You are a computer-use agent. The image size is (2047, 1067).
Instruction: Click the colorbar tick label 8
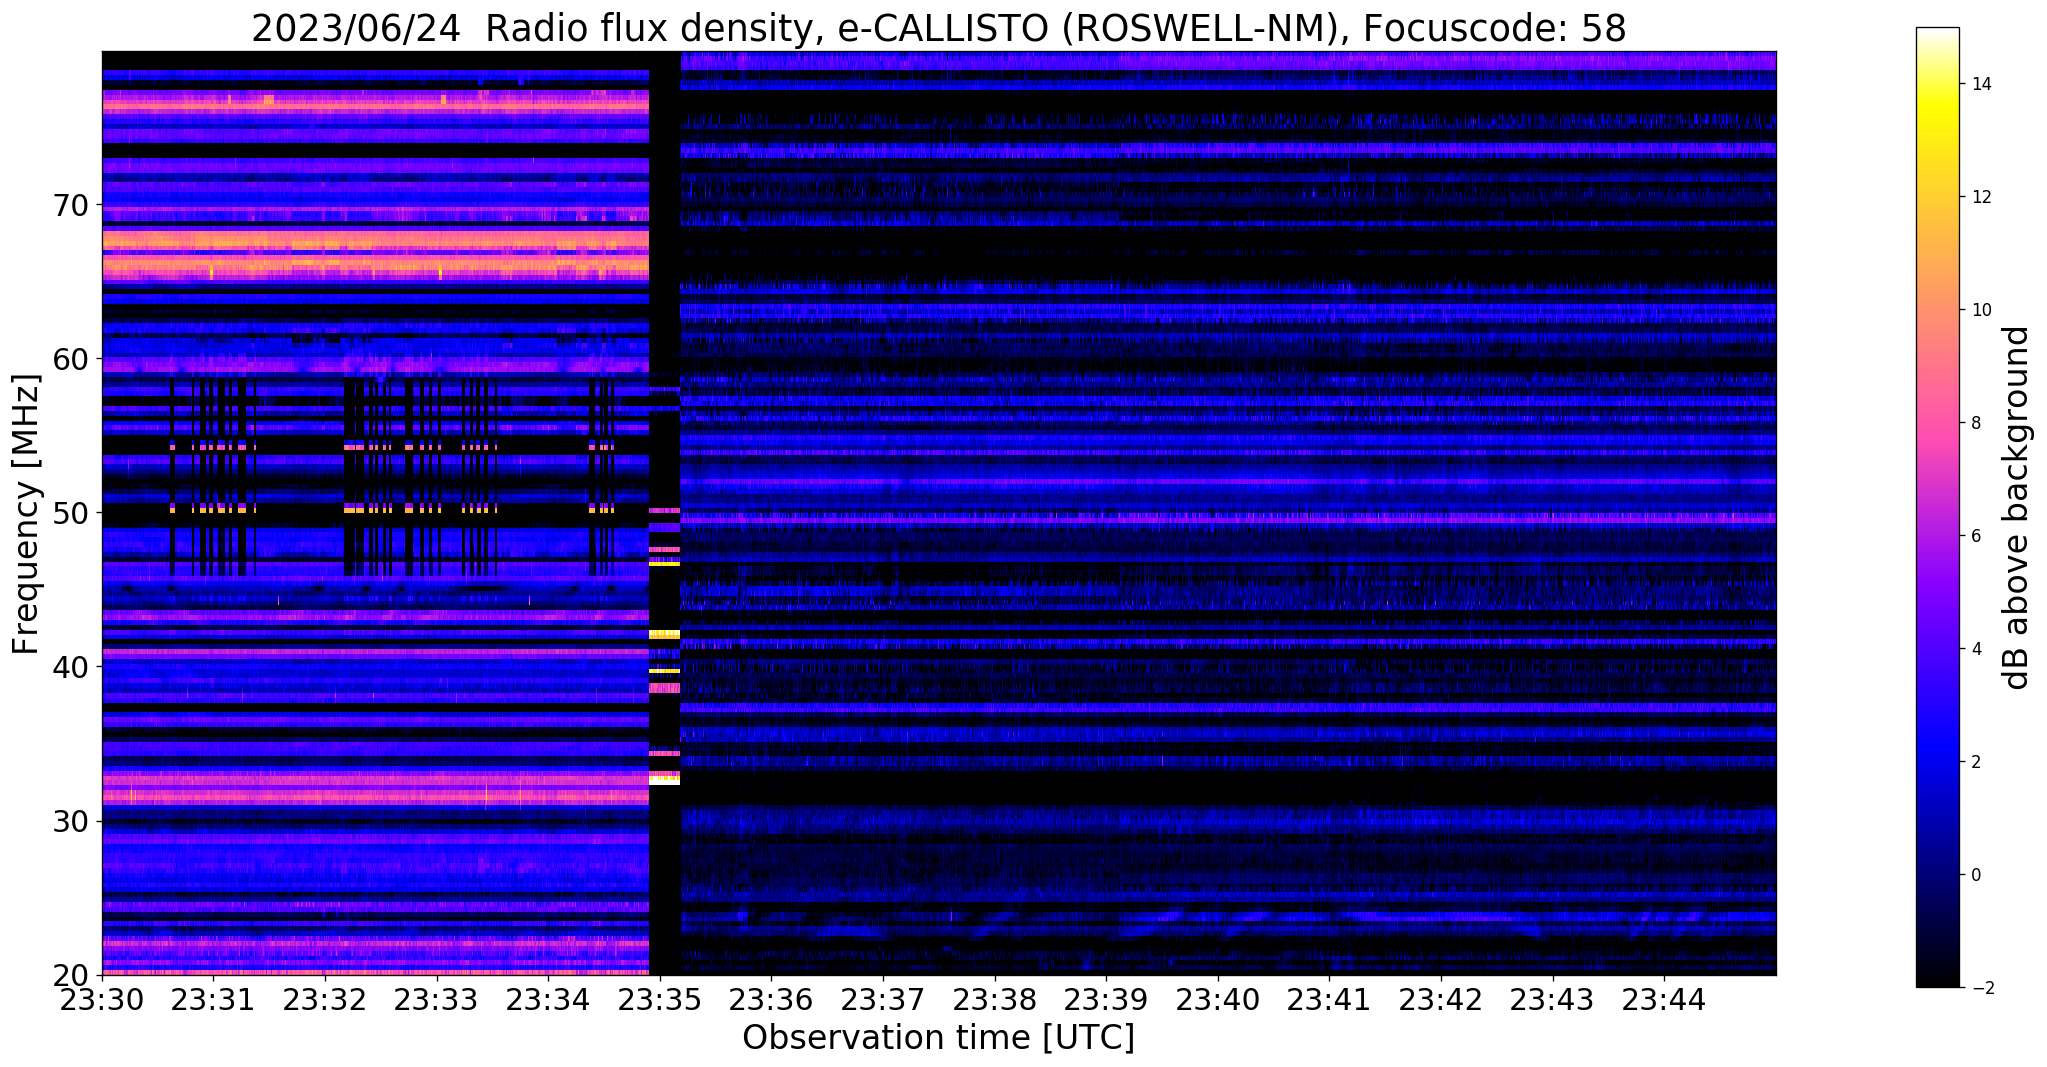(x=1975, y=423)
